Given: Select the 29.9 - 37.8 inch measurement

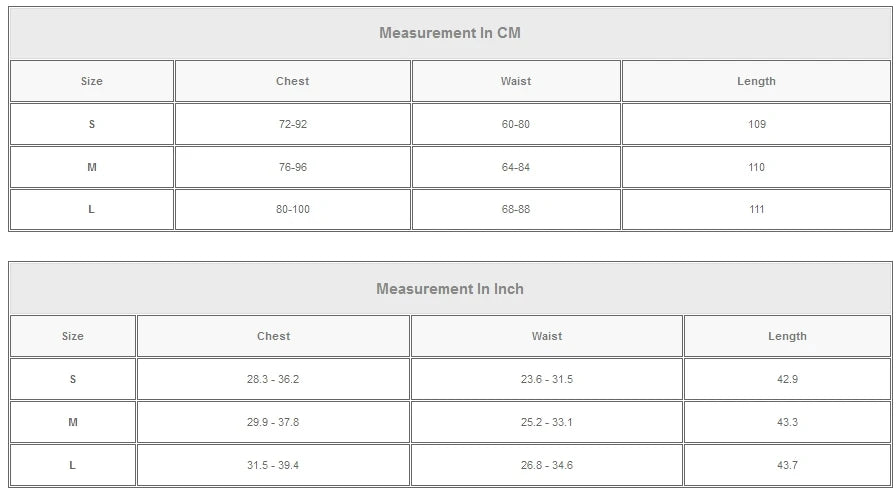Looking at the screenshot, I should [x=273, y=423].
